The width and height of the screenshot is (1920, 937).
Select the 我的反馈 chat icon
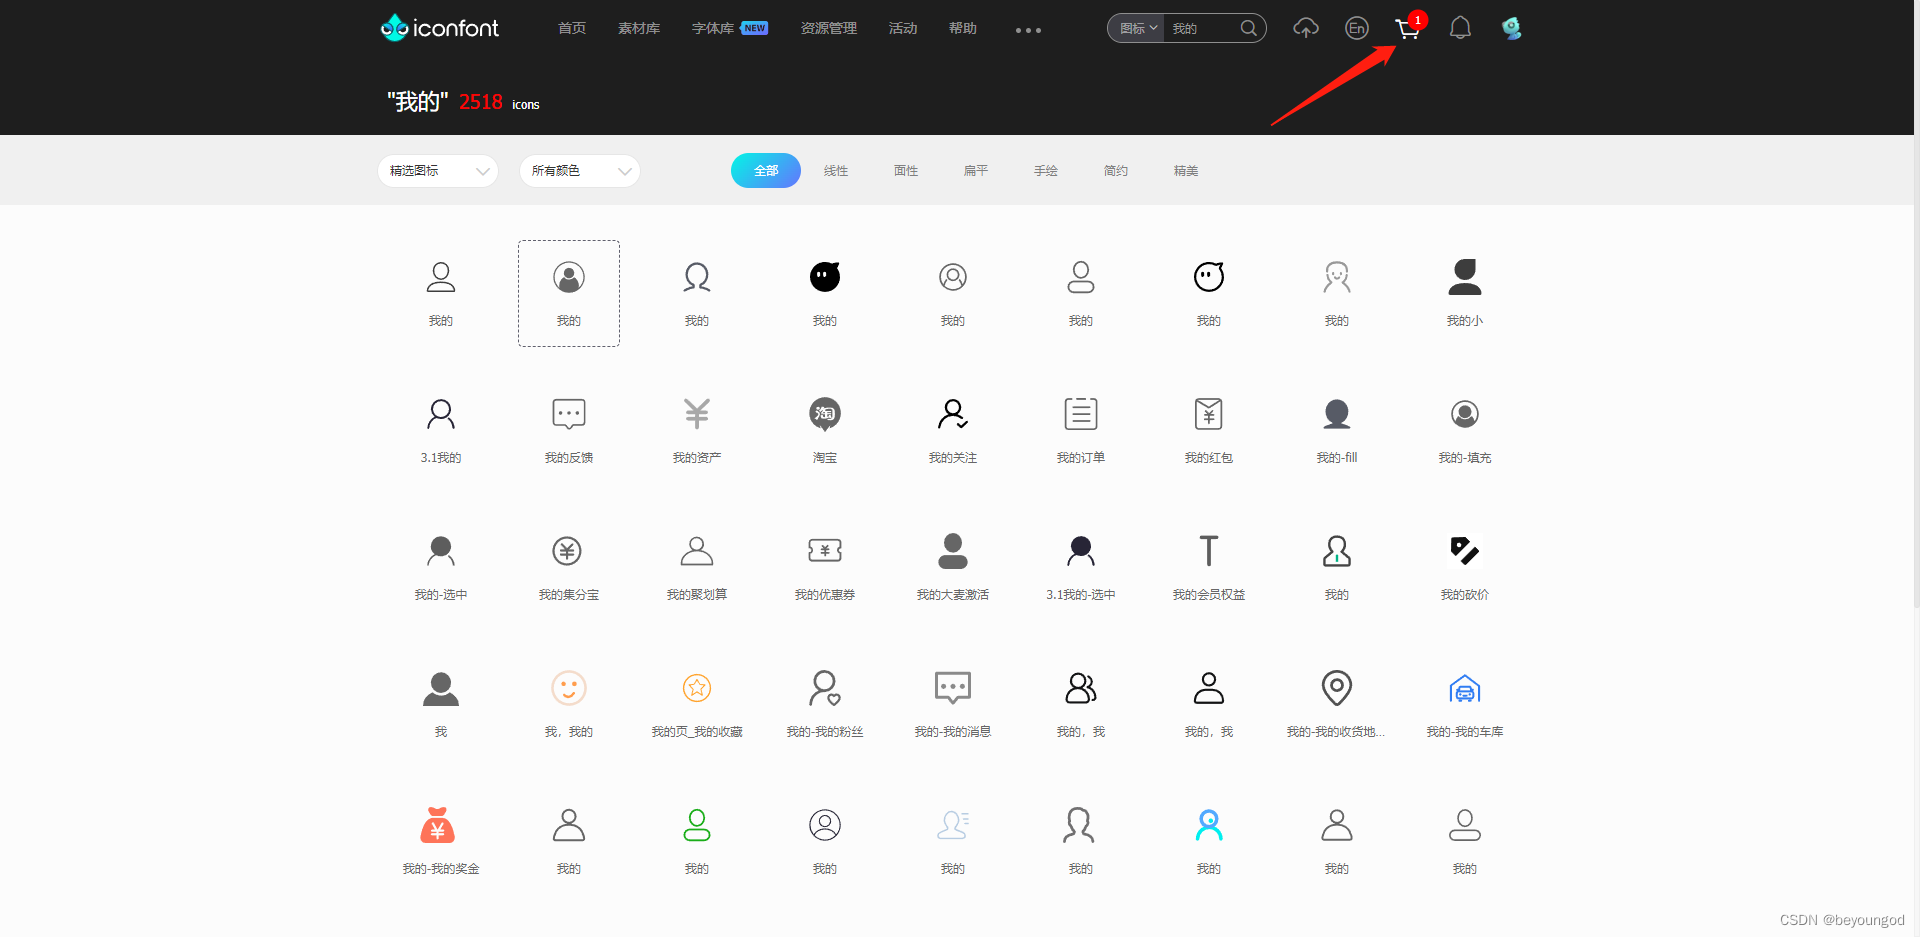tap(569, 414)
